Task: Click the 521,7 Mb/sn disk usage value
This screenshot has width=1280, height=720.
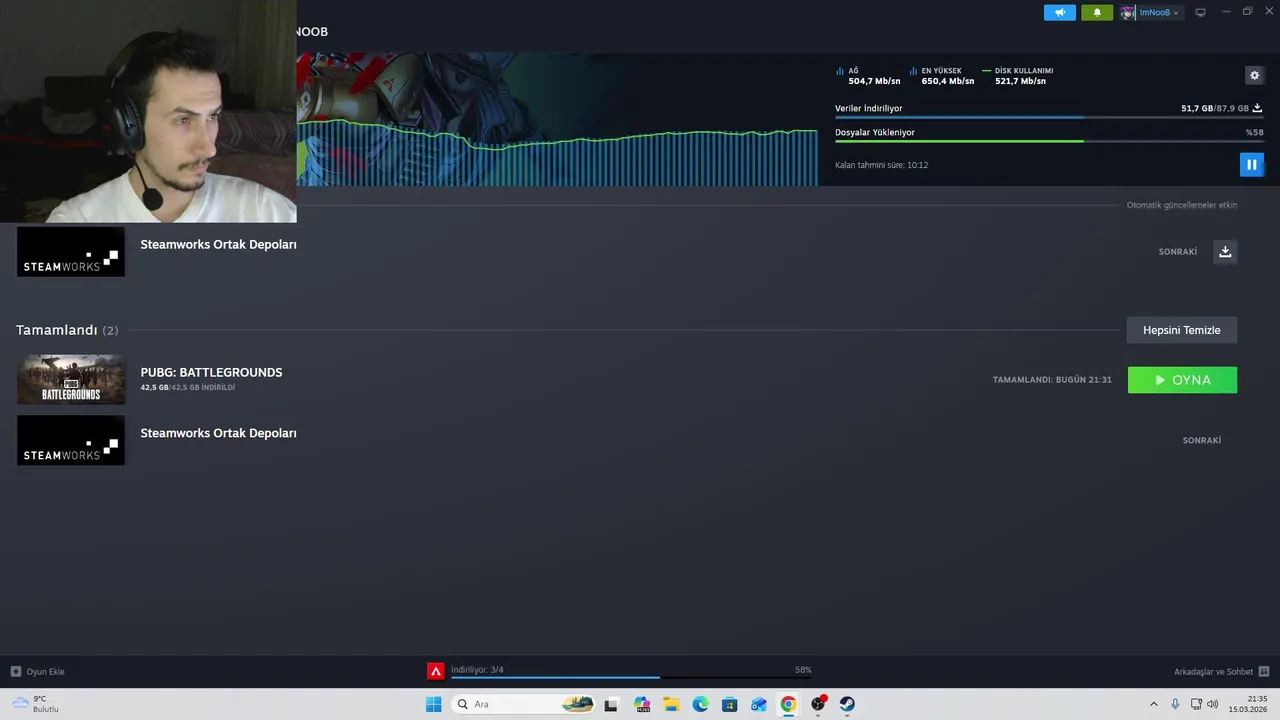Action: point(1020,81)
